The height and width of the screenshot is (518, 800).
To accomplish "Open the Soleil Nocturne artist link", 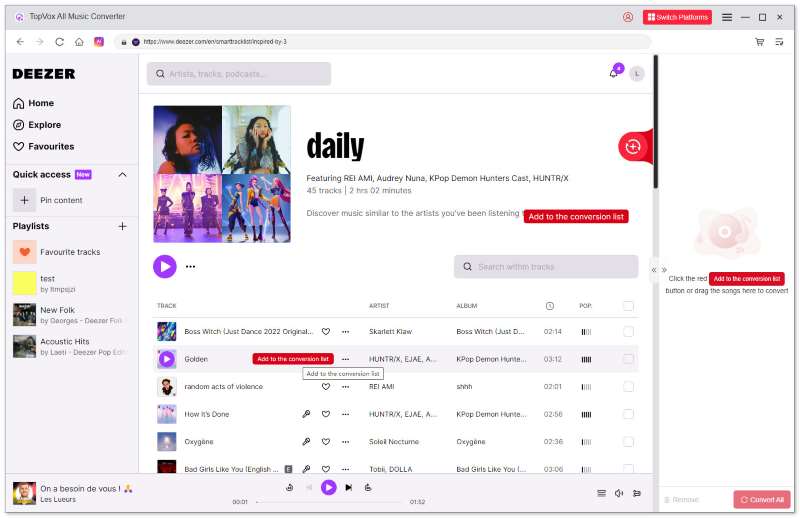I will pyautogui.click(x=394, y=442).
